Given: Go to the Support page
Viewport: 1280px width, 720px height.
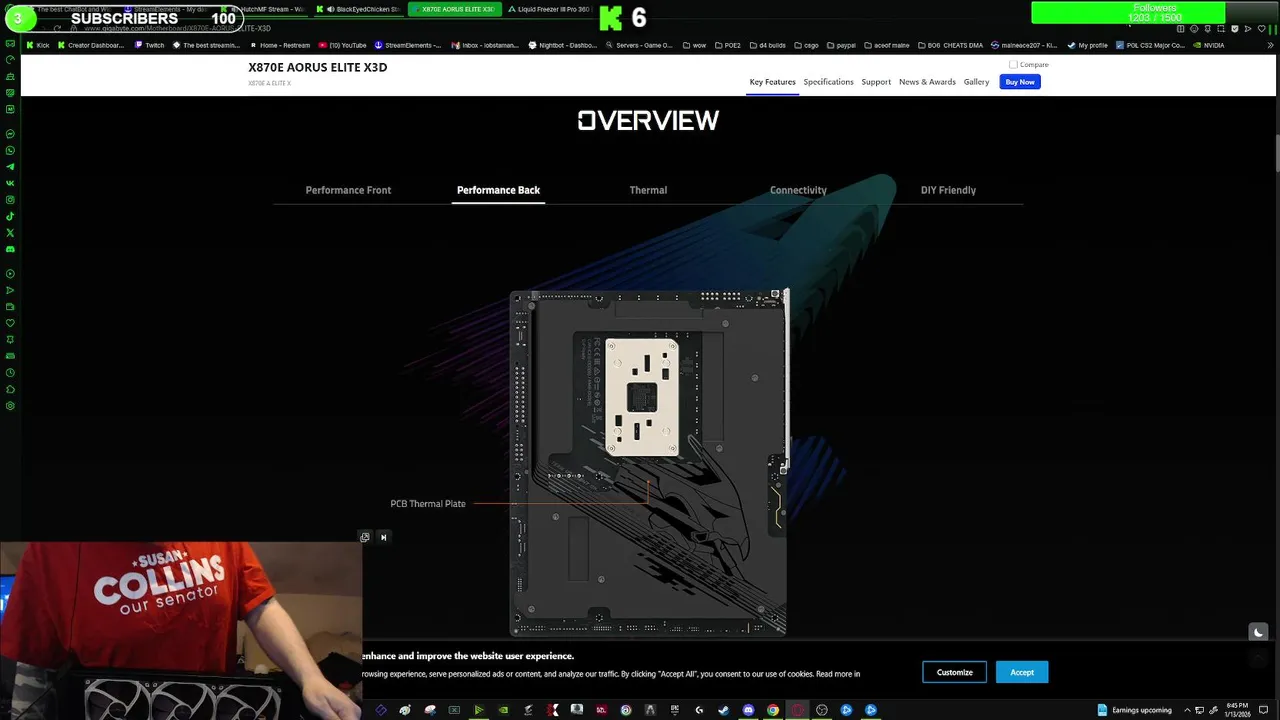Looking at the screenshot, I should point(876,82).
